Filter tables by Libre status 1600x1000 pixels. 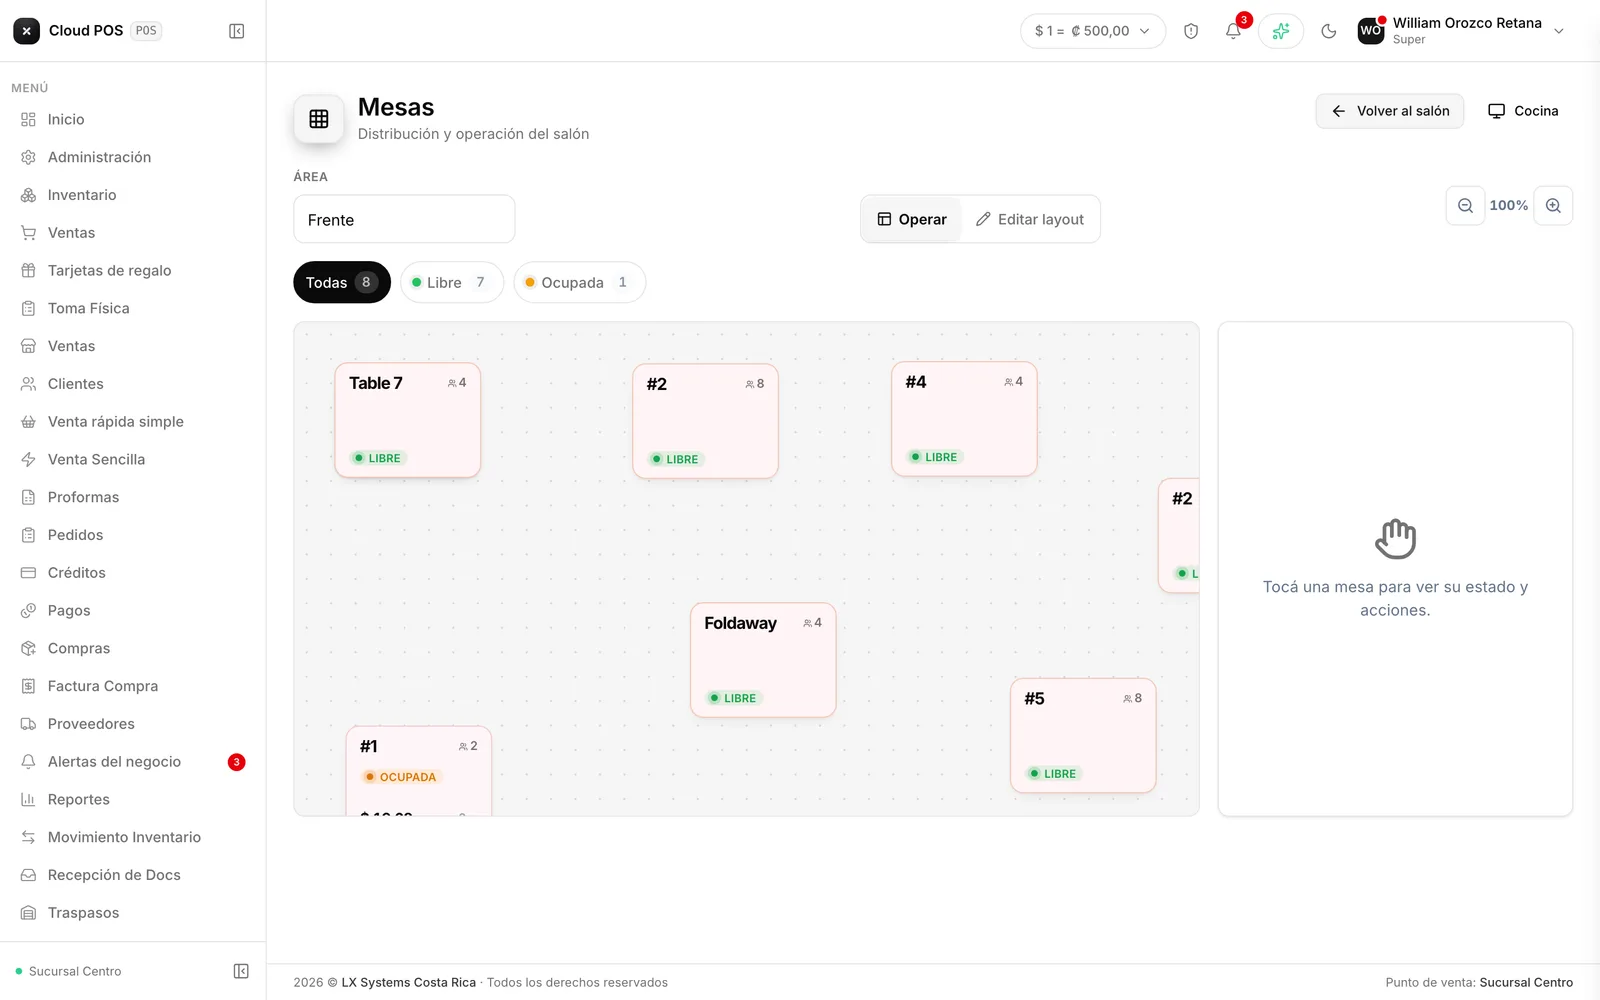(x=451, y=282)
